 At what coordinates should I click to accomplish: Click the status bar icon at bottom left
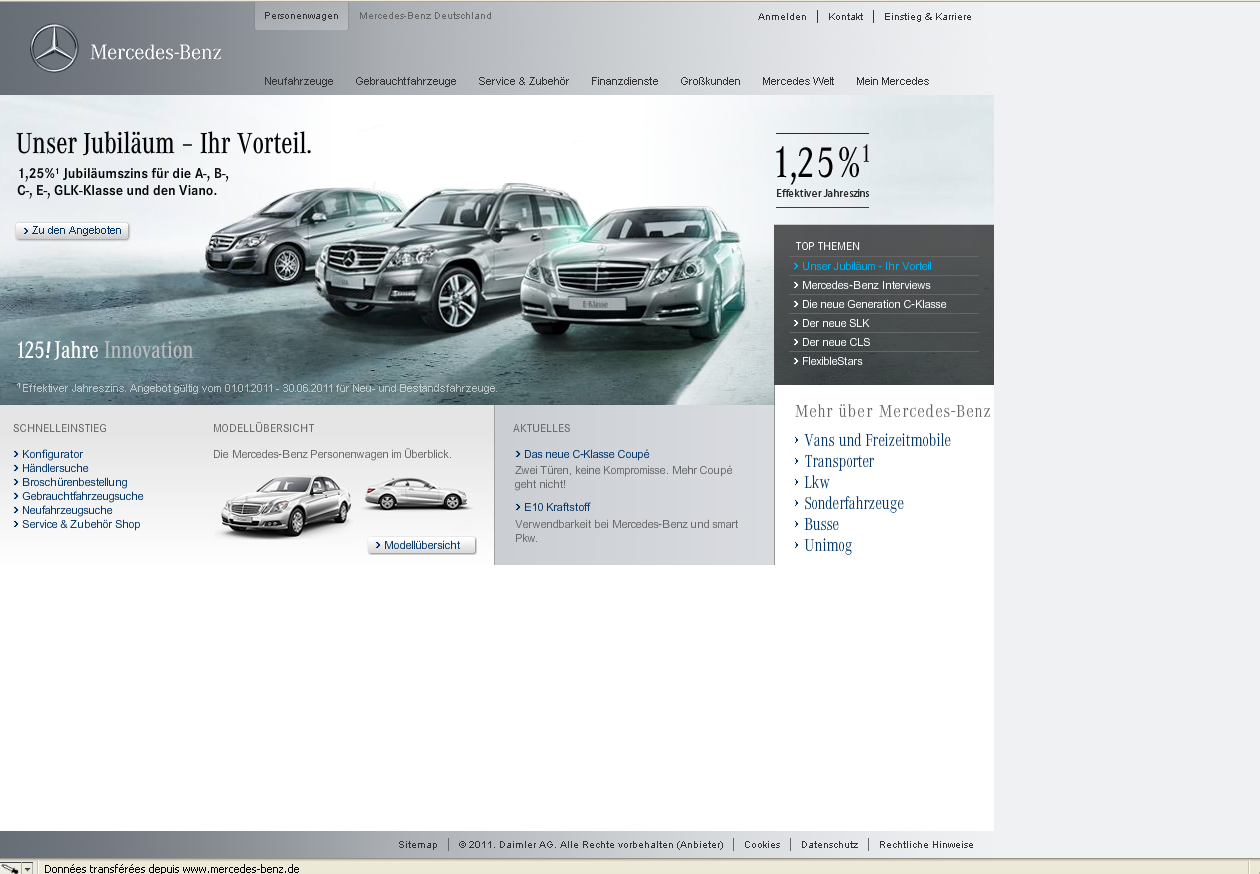[x=10, y=868]
